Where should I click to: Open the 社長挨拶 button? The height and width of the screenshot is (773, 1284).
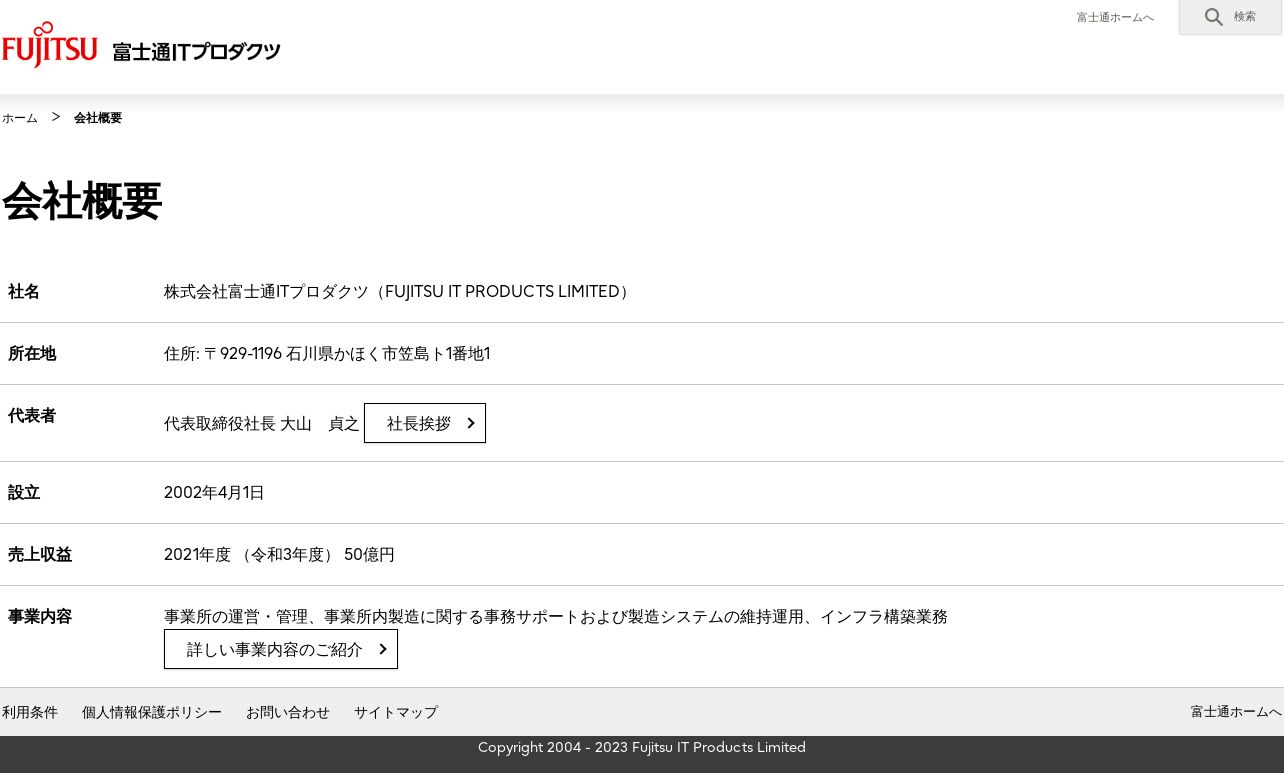point(425,423)
